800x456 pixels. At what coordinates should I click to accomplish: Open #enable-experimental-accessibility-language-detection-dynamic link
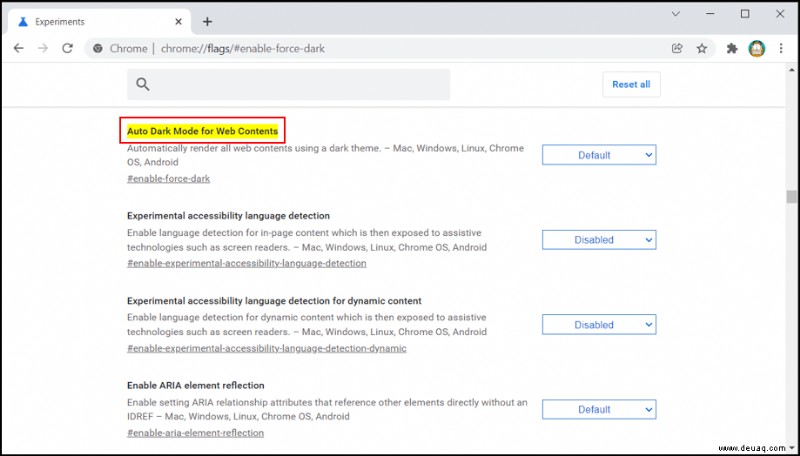coord(267,348)
